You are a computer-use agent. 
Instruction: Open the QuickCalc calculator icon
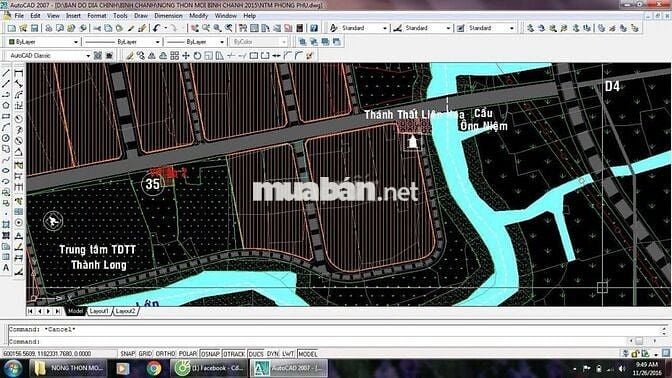point(300,28)
